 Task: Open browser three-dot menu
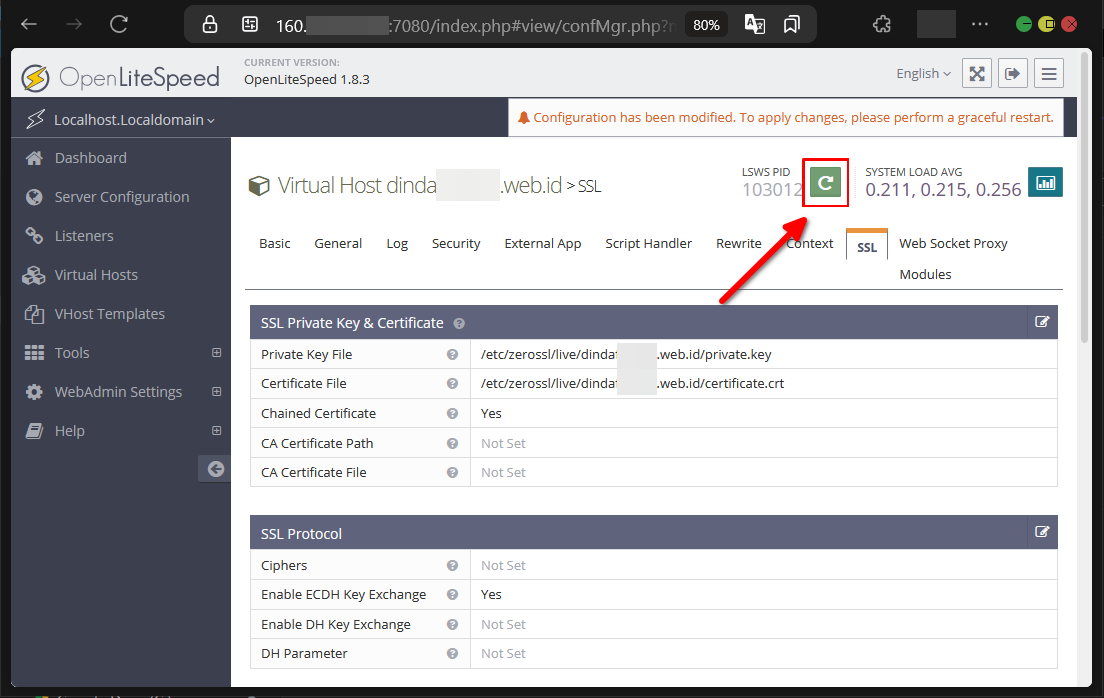pos(979,25)
